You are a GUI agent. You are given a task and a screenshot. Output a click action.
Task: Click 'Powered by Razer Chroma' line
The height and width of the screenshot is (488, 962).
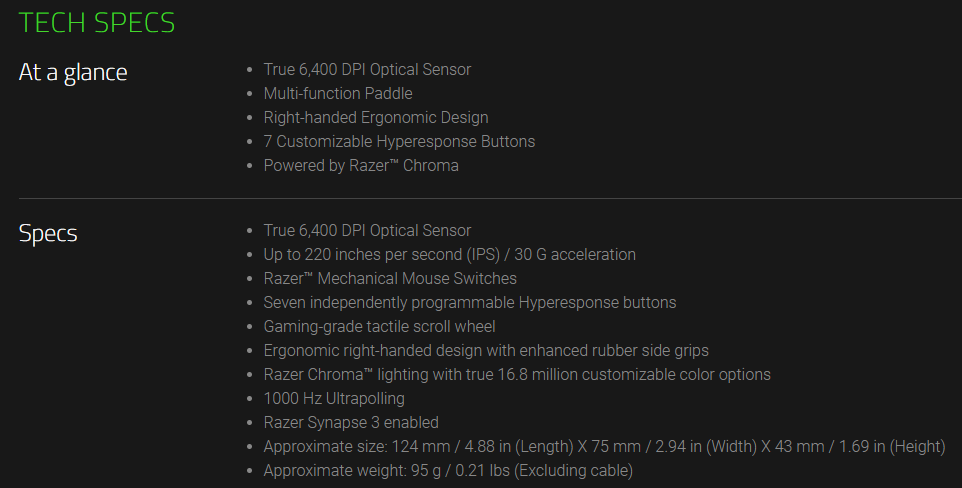coord(361,165)
